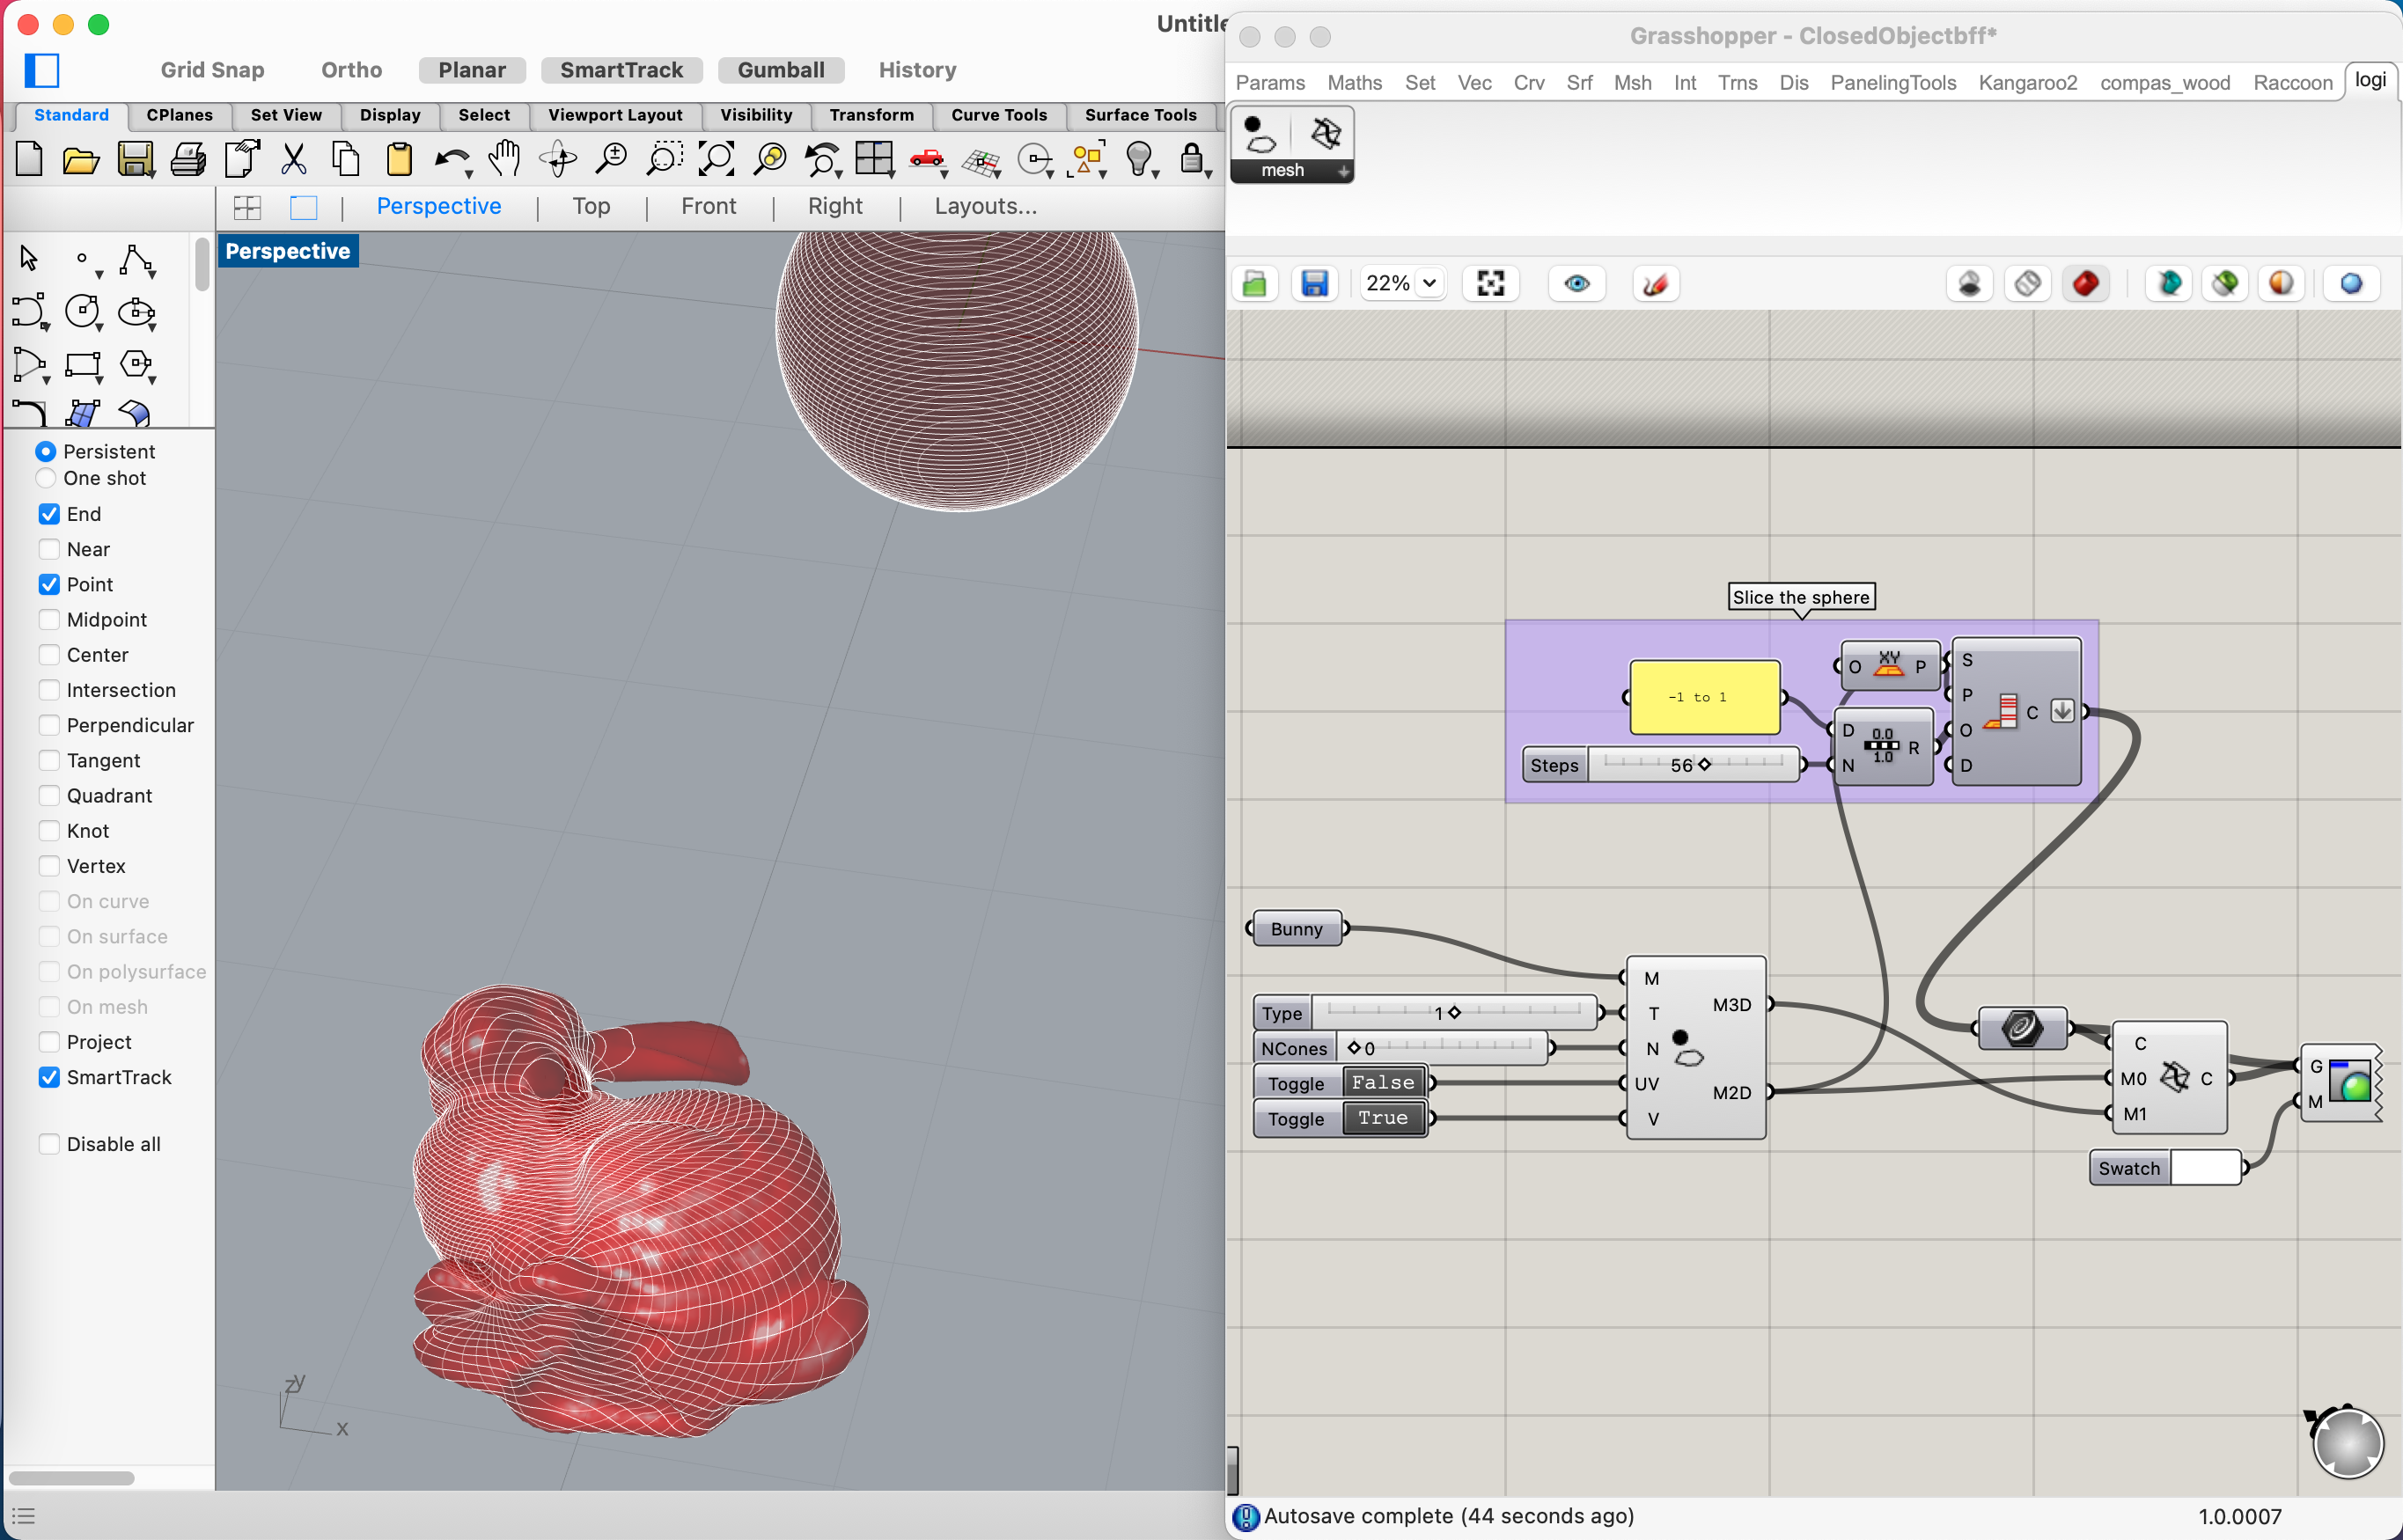The height and width of the screenshot is (1540, 2403).
Task: Click the red car Shade icon
Action: coord(926,158)
